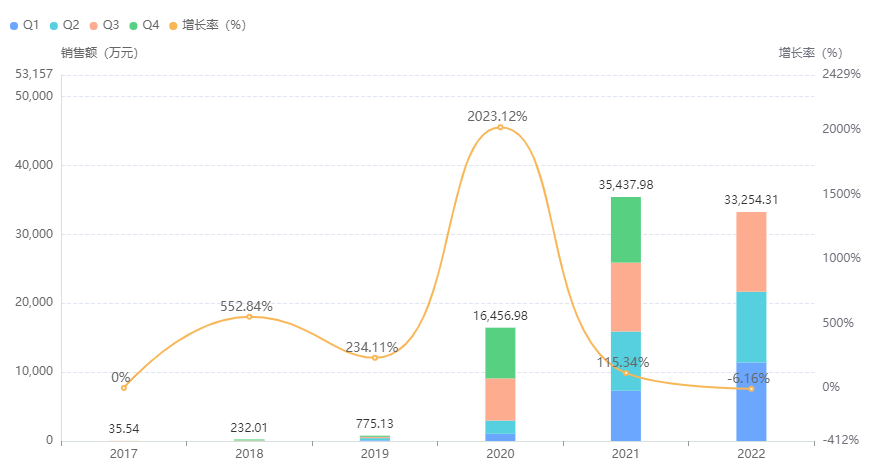
Task: Toggle the 增长率 (%) line legend item
Action: 173,24
